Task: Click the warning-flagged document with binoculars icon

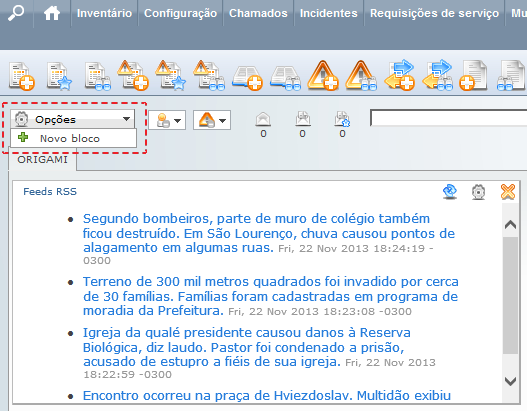Action: click(x=209, y=76)
